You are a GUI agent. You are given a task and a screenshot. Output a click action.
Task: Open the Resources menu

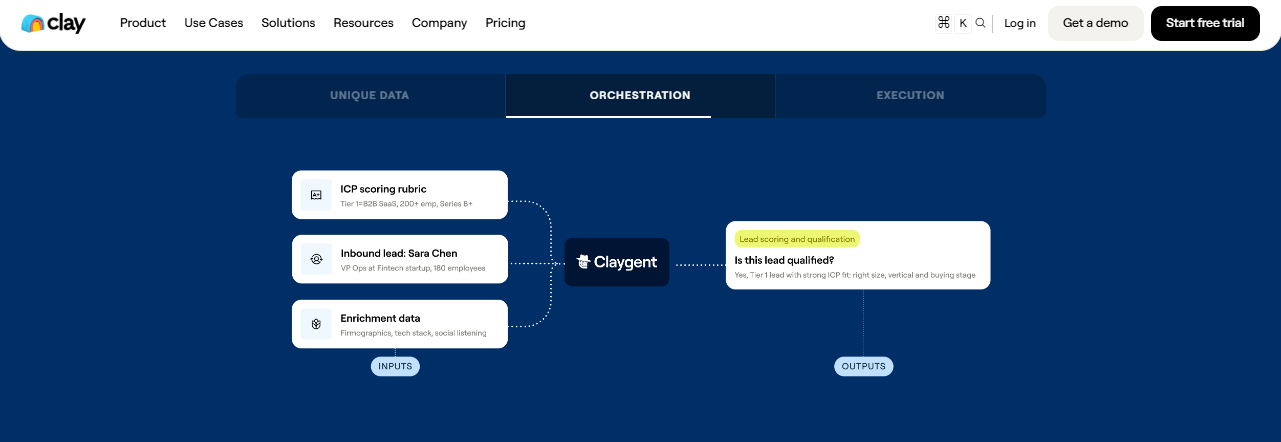point(363,23)
